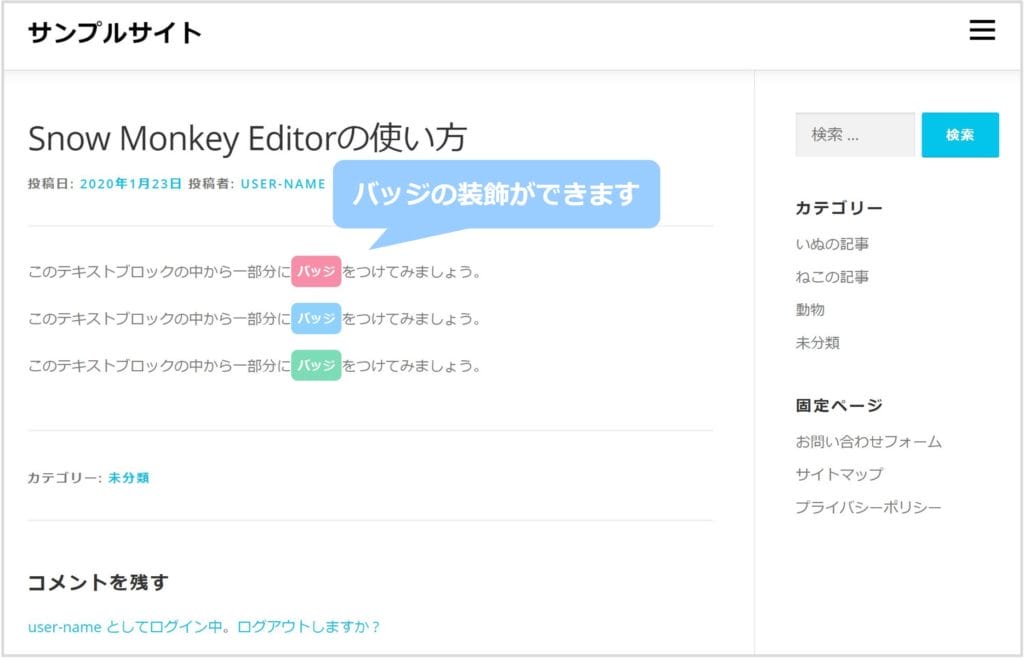The height and width of the screenshot is (658, 1024).
Task: Click the コメントを残す heading
Action: click(x=98, y=582)
